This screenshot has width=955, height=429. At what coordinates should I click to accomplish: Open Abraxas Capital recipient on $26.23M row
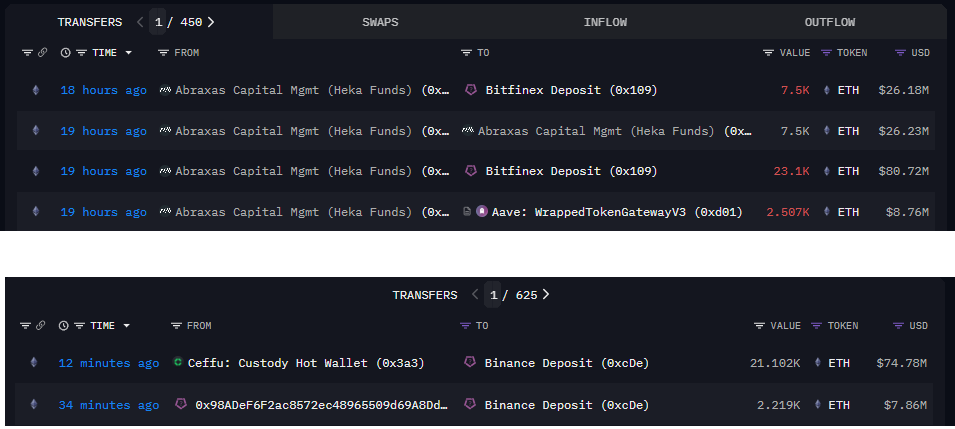[615, 131]
